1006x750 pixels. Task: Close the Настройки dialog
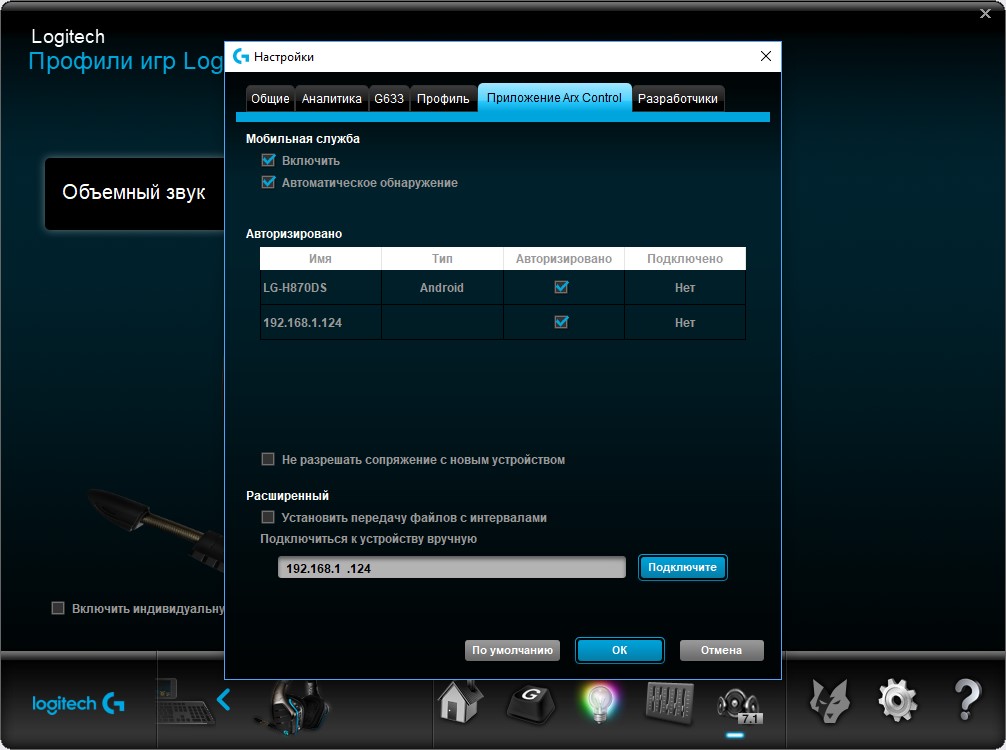point(765,56)
